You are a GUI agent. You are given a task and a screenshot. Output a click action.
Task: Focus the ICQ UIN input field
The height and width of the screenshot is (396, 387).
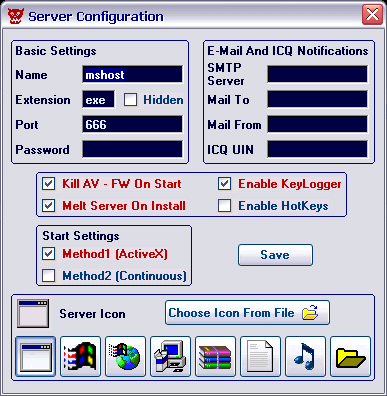pos(318,149)
